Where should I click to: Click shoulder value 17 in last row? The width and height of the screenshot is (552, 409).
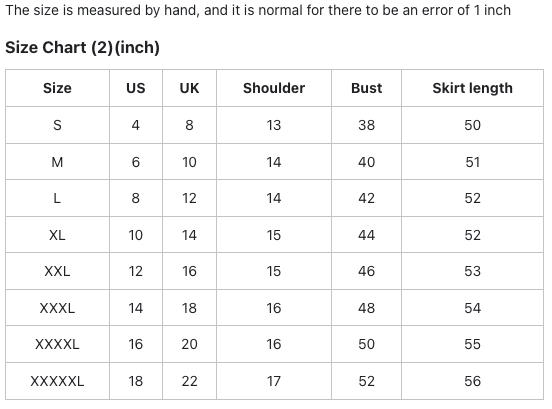[274, 381]
